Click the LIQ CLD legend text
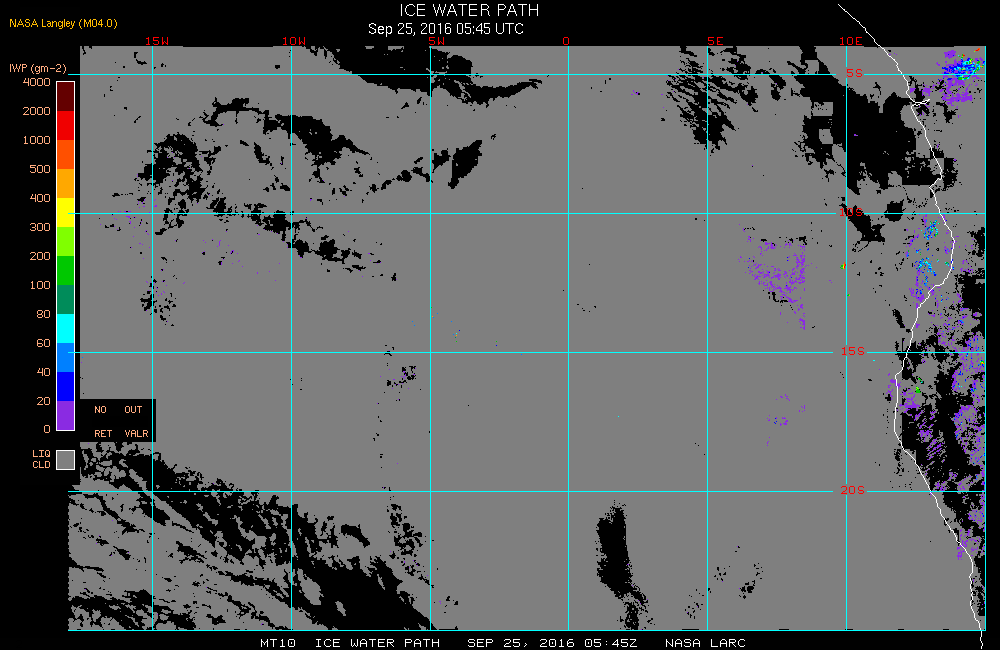 click(41, 459)
